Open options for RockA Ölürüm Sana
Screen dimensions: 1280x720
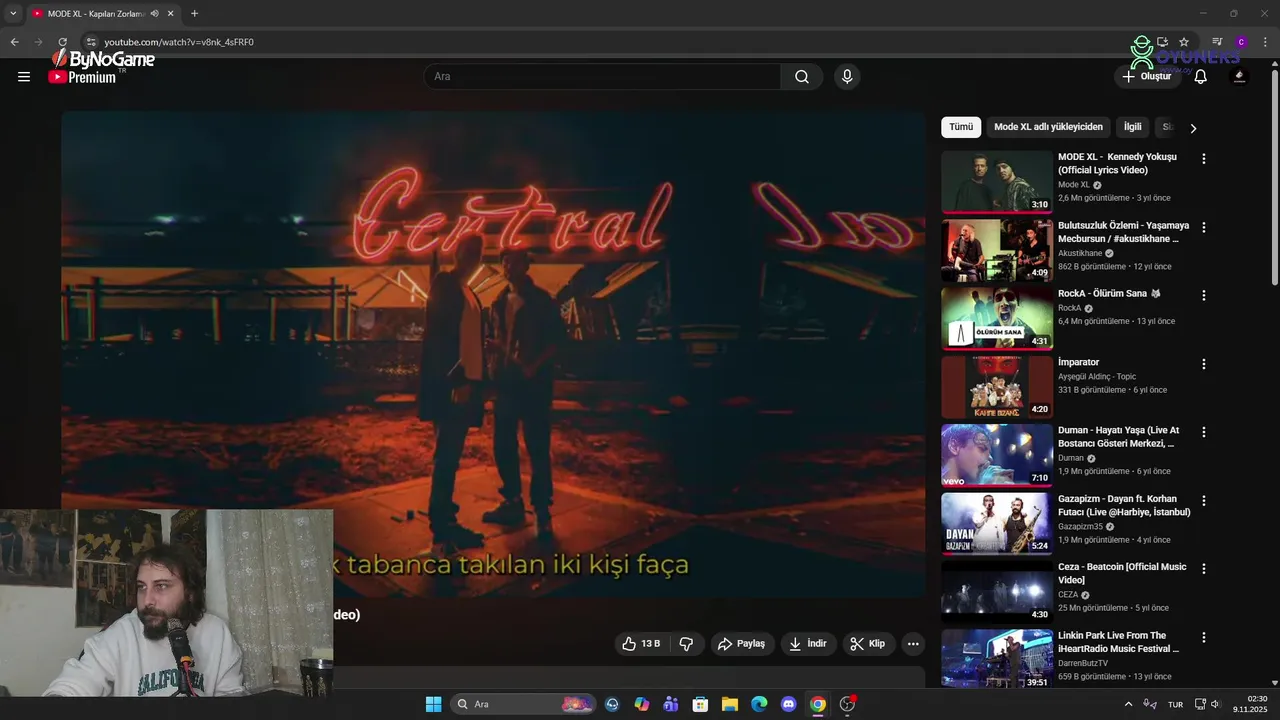click(x=1203, y=296)
